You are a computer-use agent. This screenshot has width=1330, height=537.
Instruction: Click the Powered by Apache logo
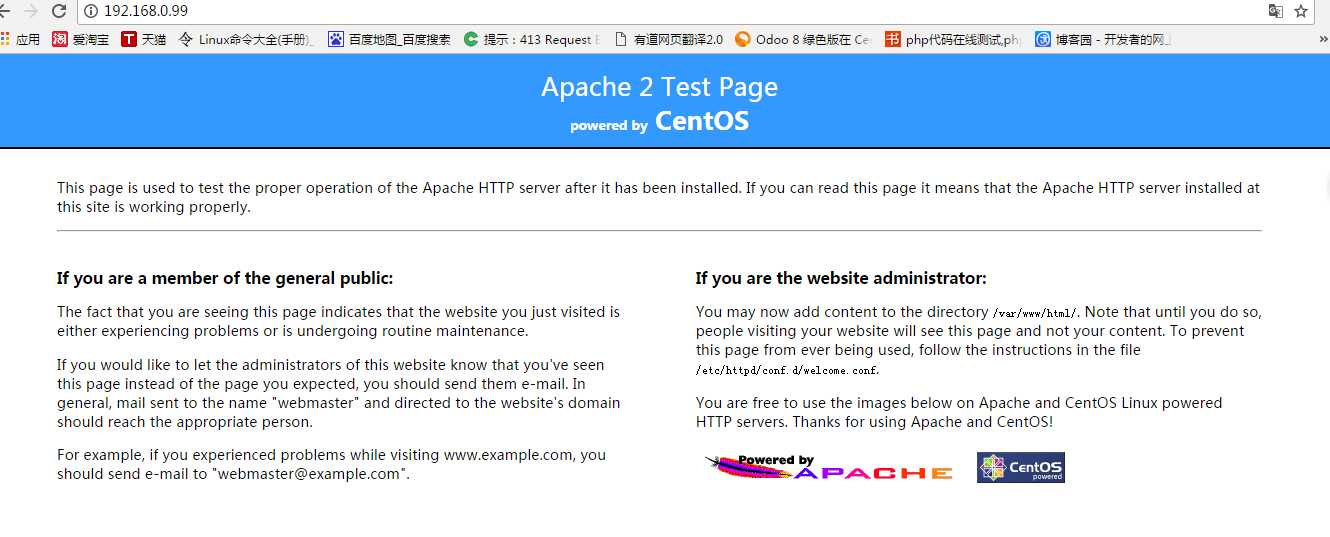(828, 467)
